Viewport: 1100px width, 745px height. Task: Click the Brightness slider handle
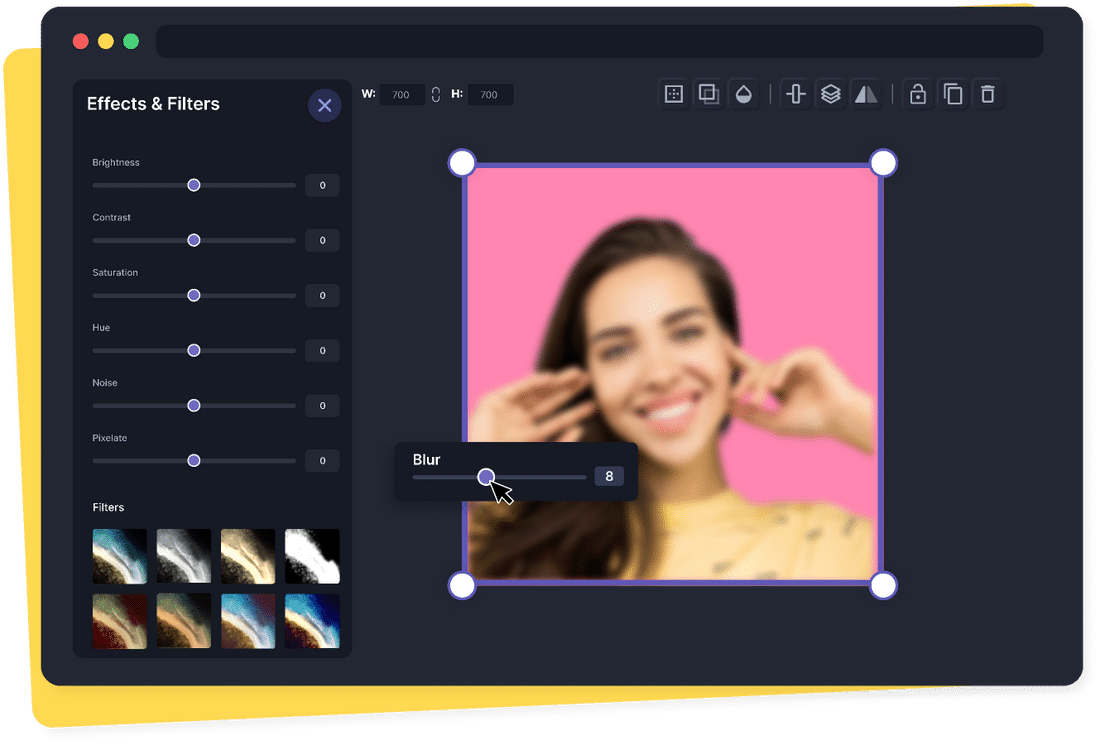click(194, 185)
